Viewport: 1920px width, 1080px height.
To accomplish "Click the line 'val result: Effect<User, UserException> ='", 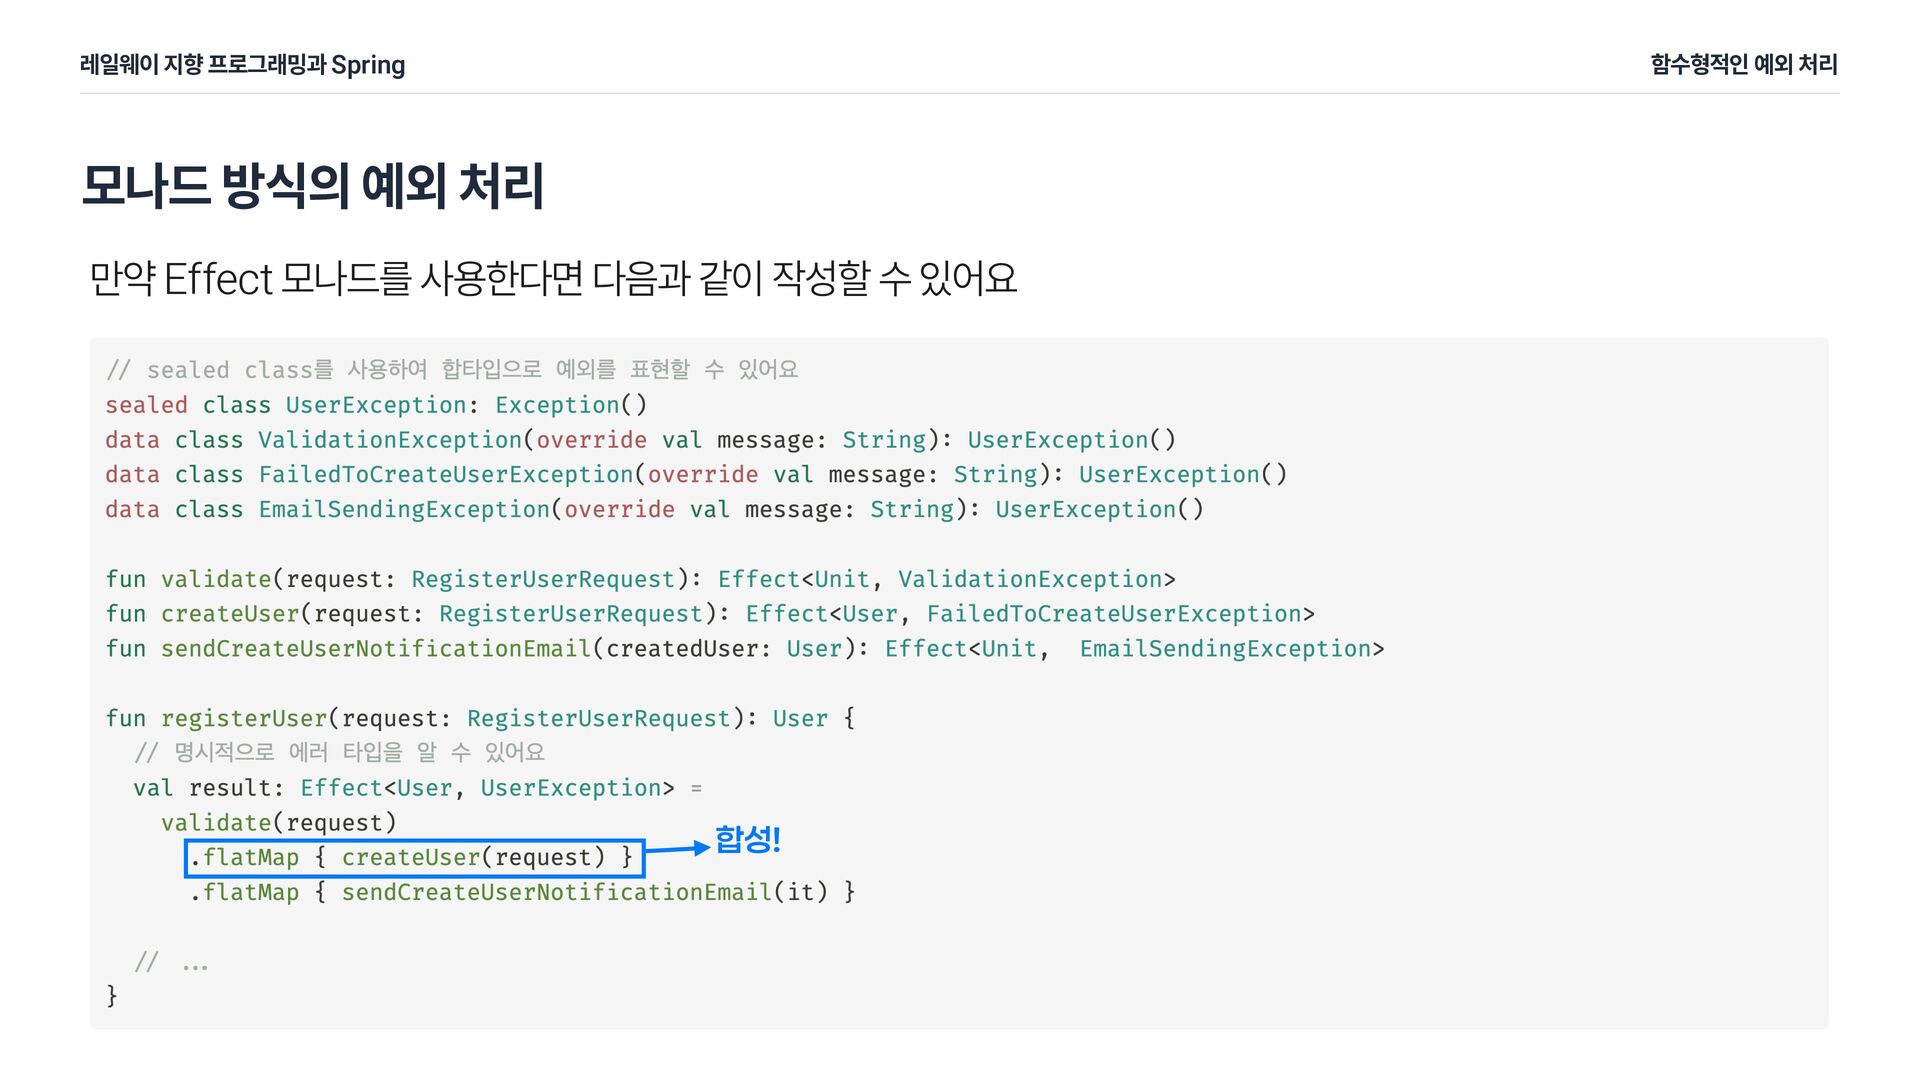I will tap(418, 788).
